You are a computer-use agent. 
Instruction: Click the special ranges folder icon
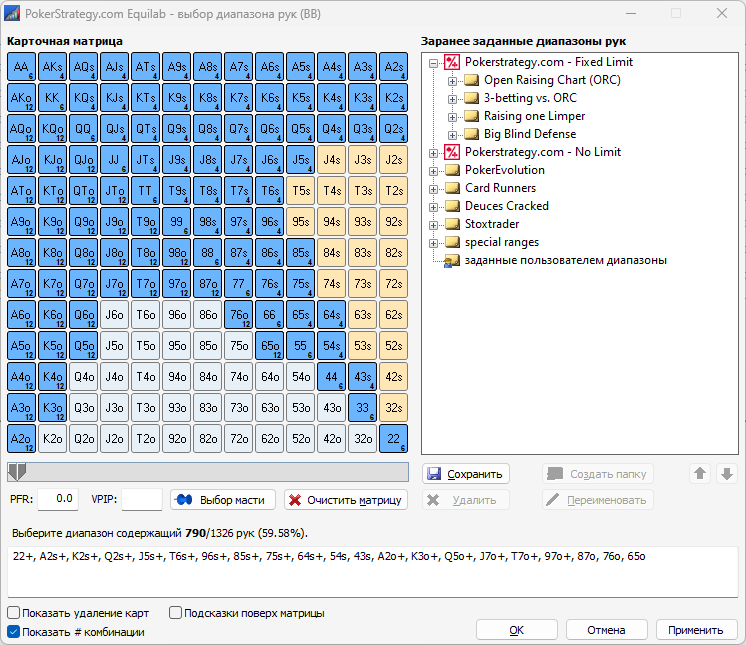(452, 242)
